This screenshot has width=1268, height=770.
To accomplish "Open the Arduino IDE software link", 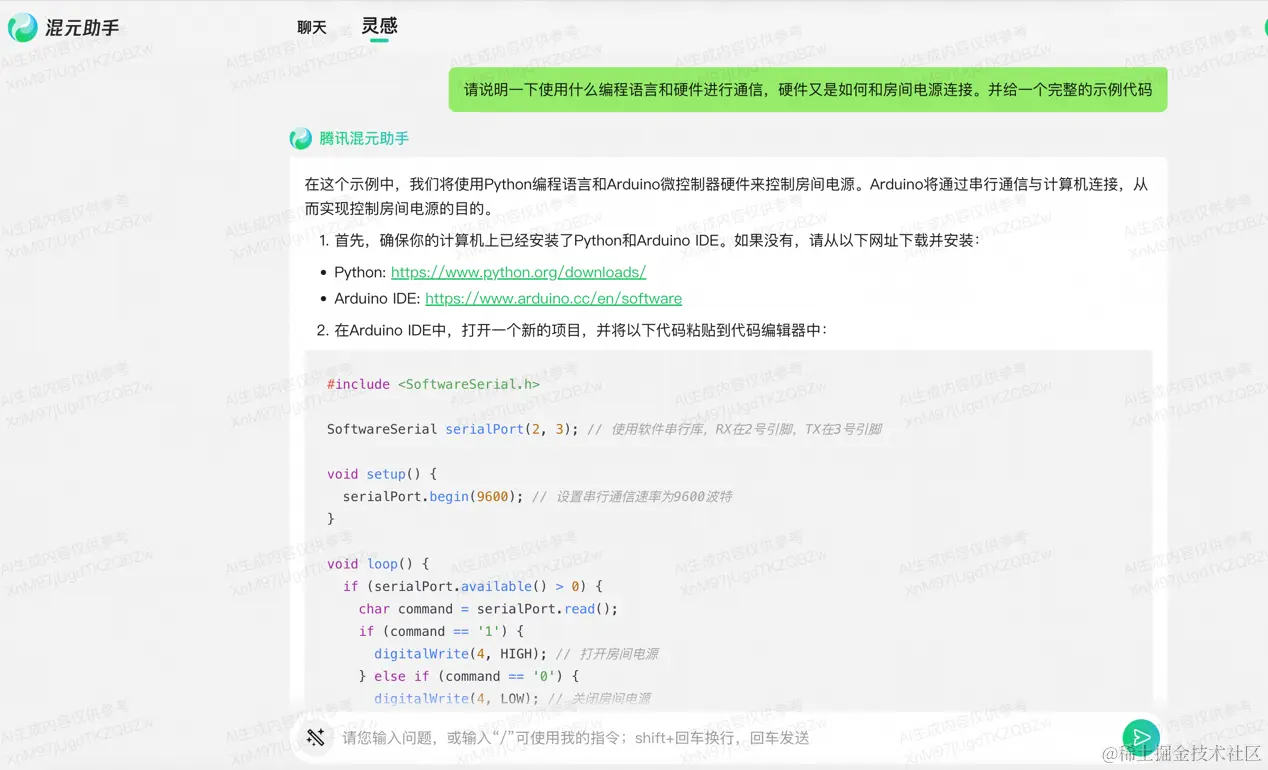I will click(554, 298).
